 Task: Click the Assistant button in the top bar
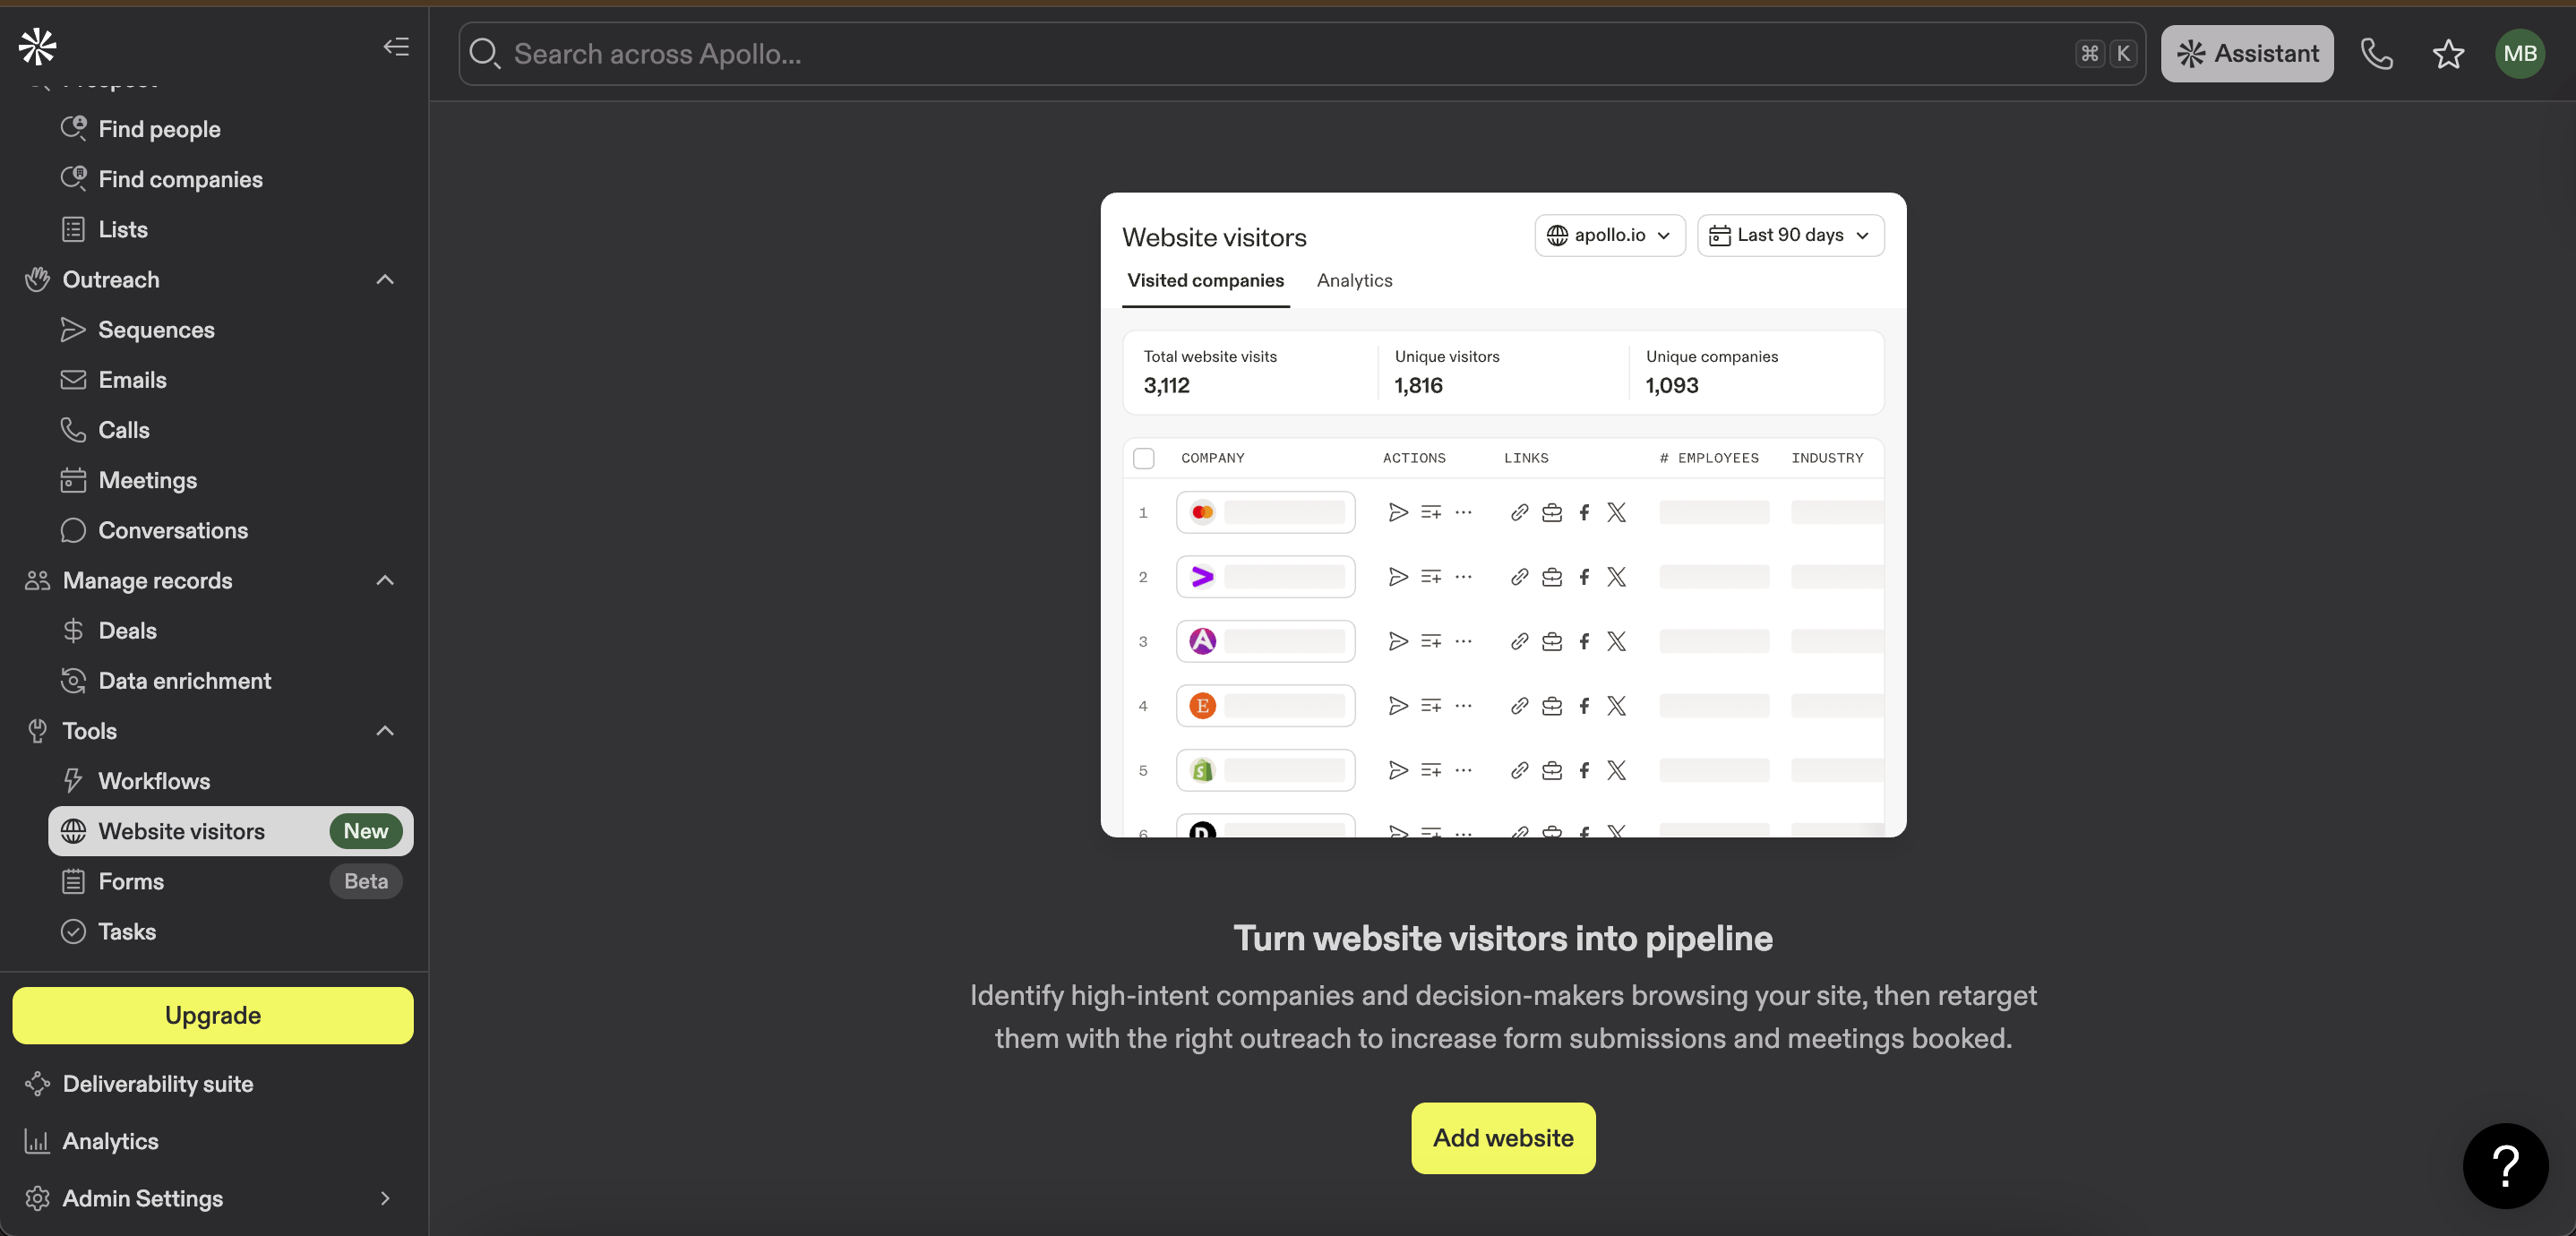(2247, 53)
